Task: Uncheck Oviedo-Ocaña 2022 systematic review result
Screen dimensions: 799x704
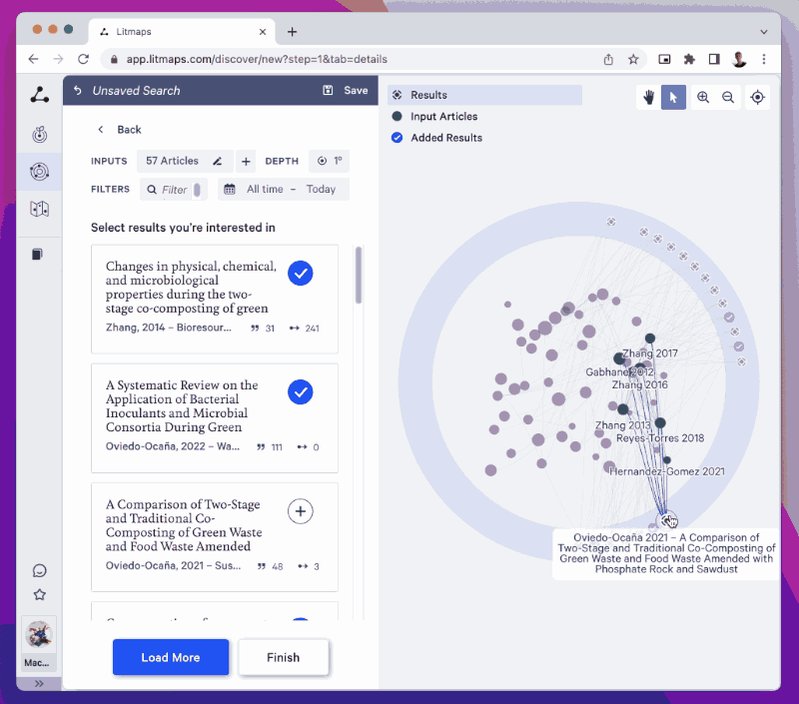Action: tap(300, 392)
